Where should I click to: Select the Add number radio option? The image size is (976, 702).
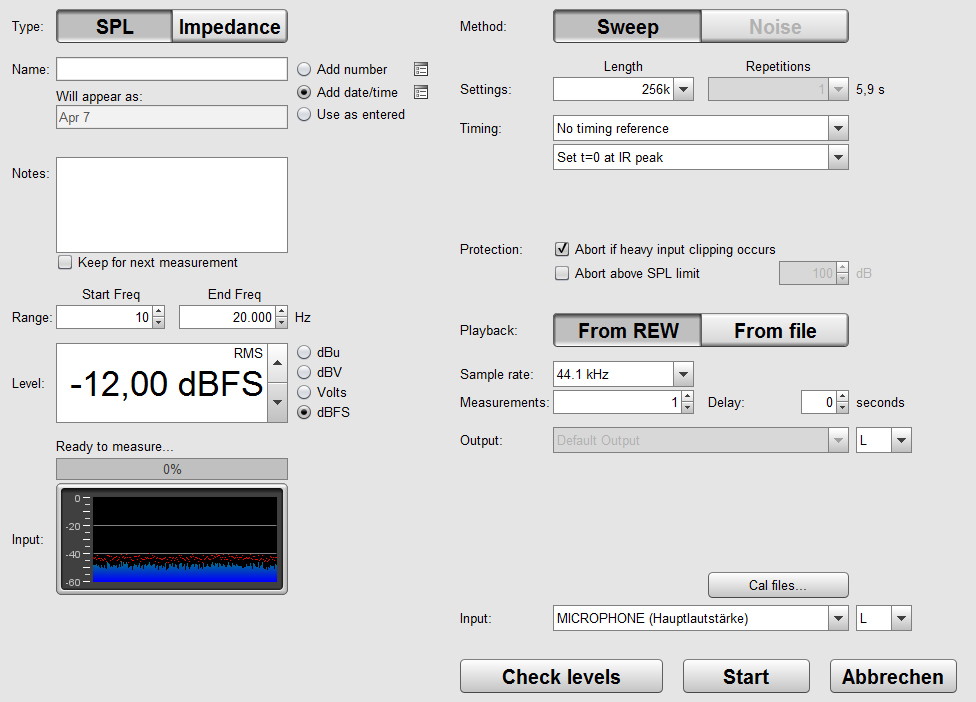(304, 70)
